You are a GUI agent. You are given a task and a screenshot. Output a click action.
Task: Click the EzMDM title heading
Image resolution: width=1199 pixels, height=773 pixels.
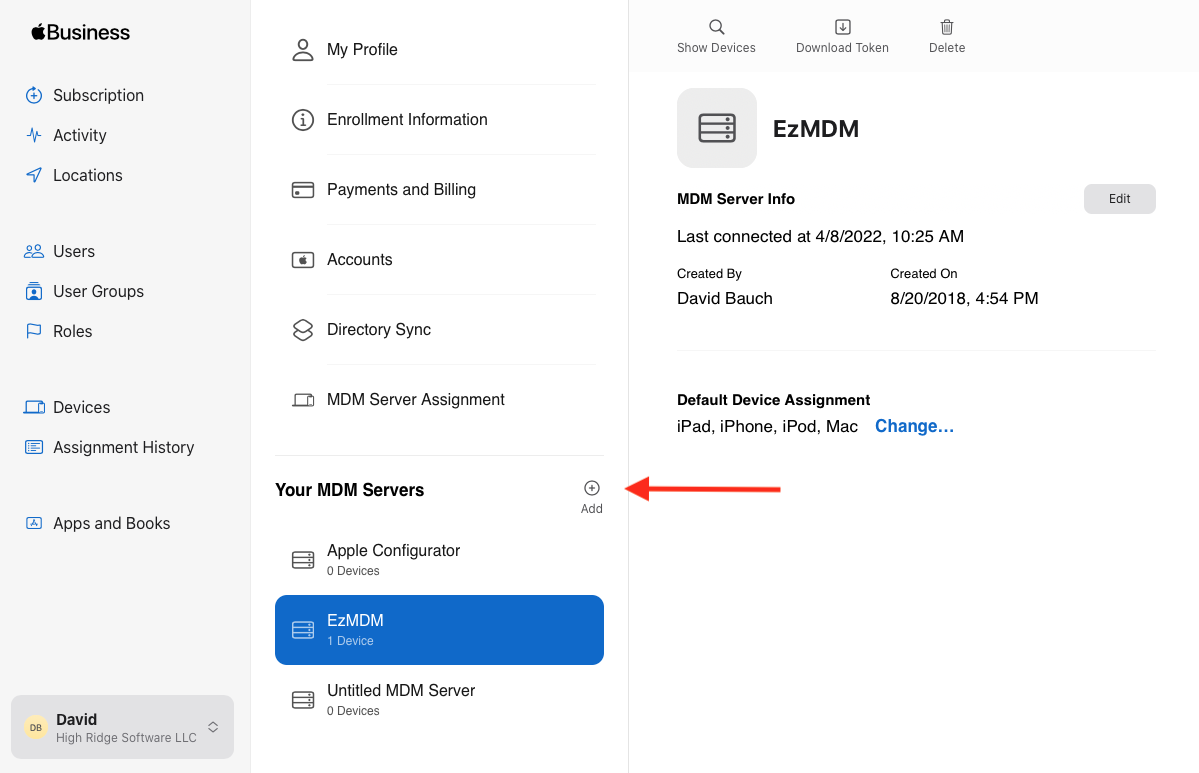(x=816, y=128)
